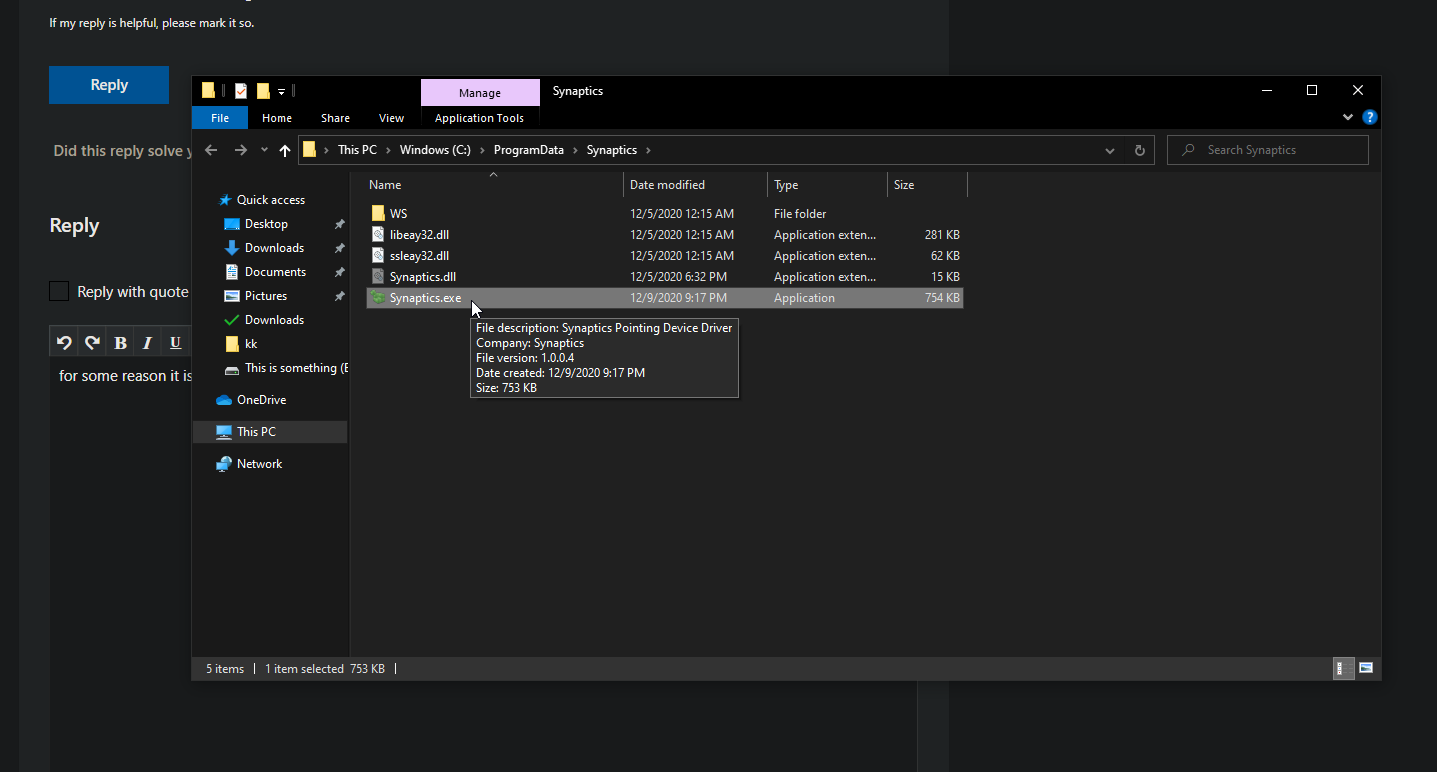The height and width of the screenshot is (772, 1437).
Task: Select the WS folder
Action: [665, 214]
